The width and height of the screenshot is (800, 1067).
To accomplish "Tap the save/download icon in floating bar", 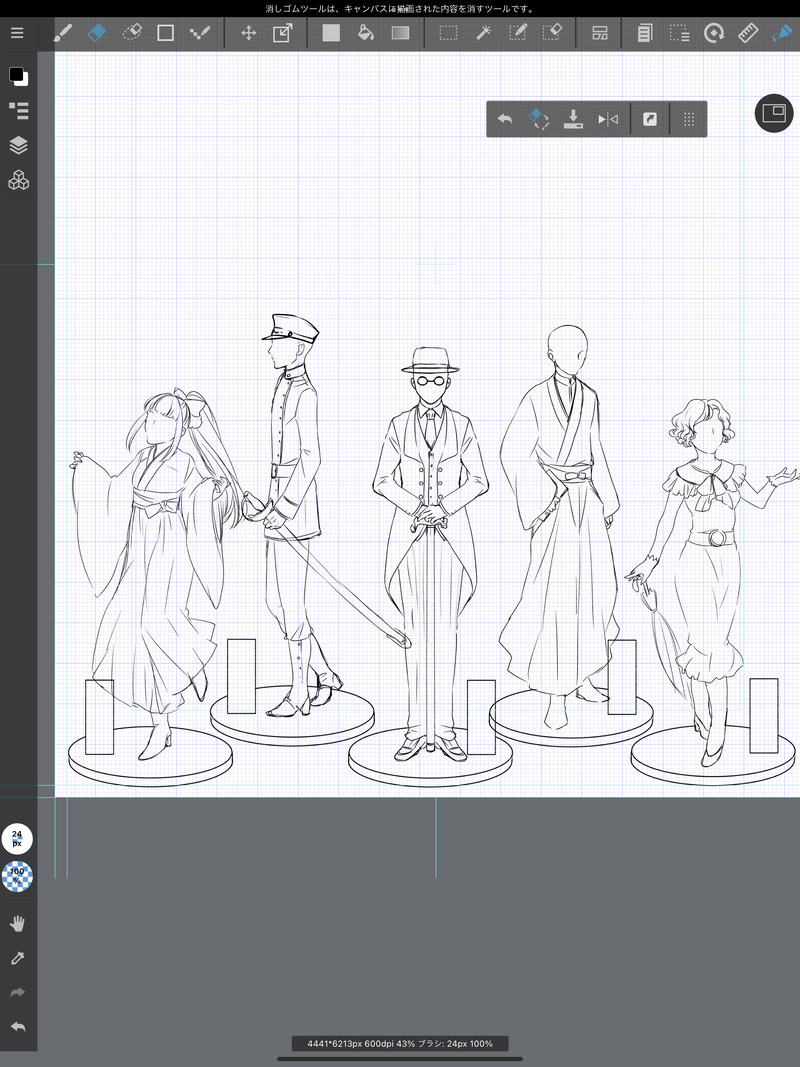I will pos(573,119).
